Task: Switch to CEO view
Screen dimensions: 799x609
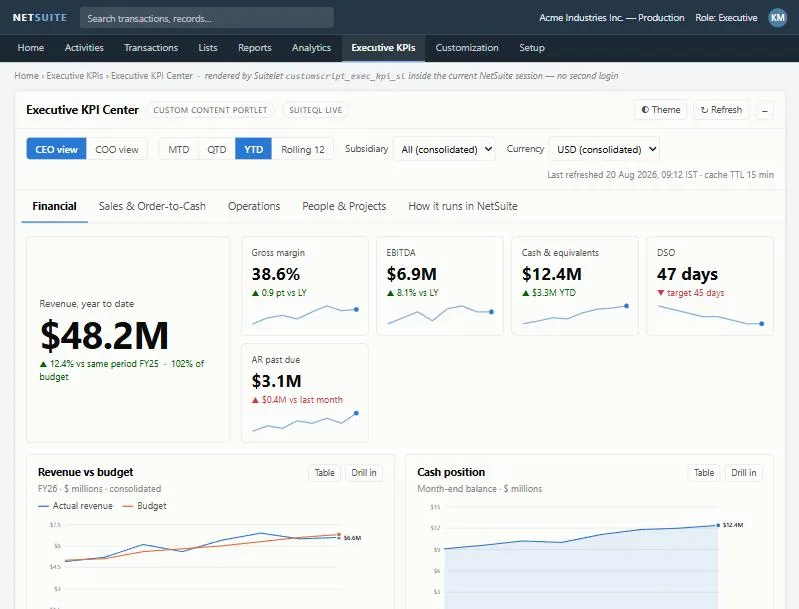Action: point(57,149)
